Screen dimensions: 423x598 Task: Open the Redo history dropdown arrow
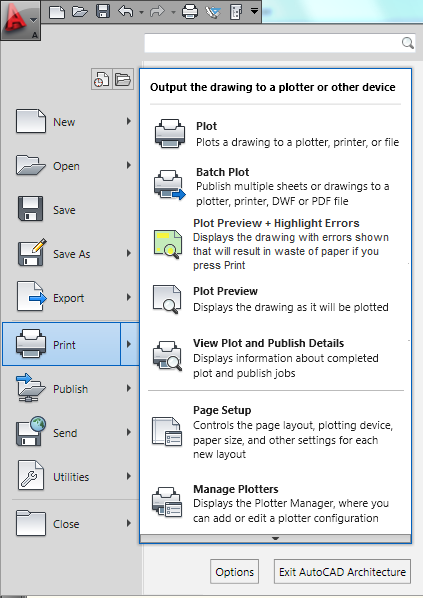click(174, 13)
